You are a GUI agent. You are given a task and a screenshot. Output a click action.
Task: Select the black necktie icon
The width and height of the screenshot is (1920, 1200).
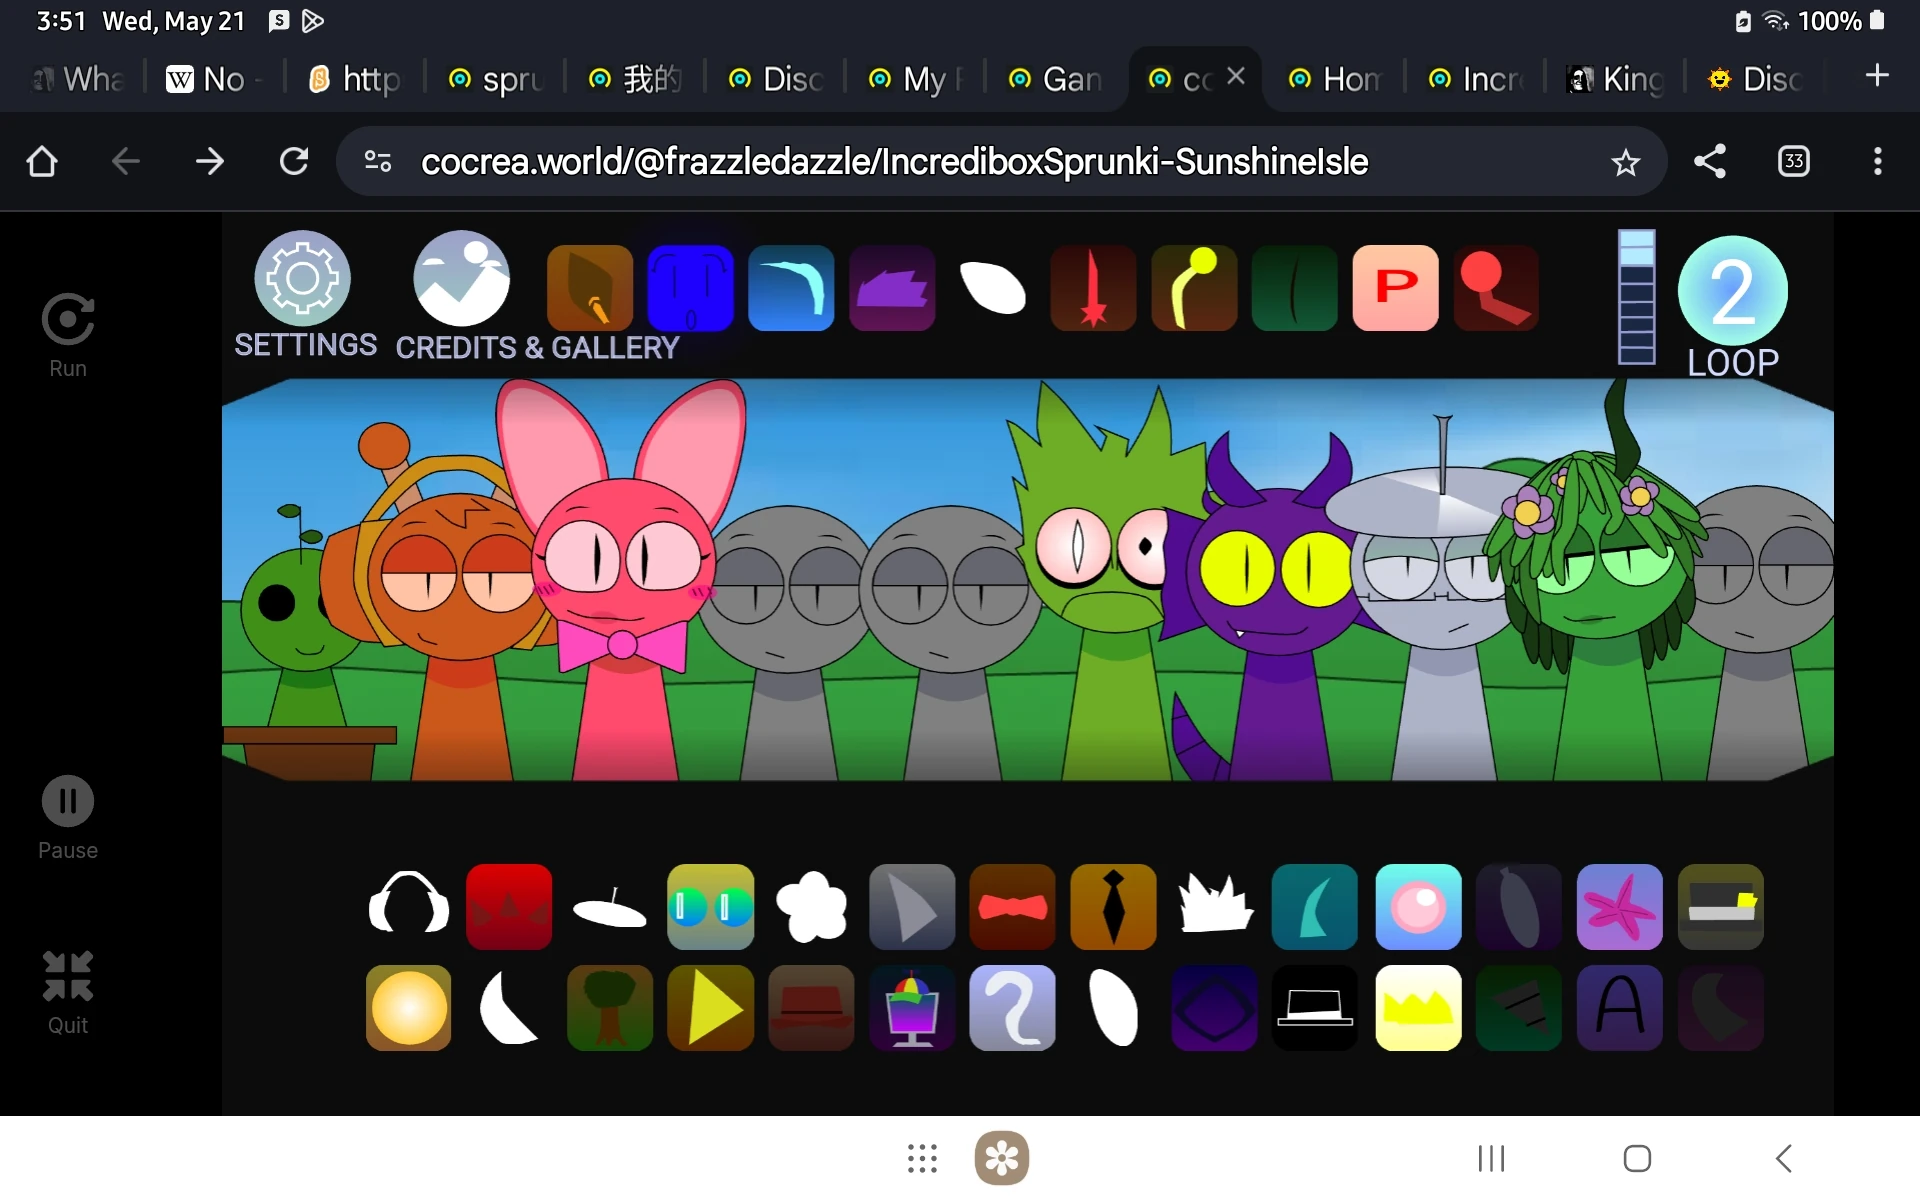(x=1113, y=906)
